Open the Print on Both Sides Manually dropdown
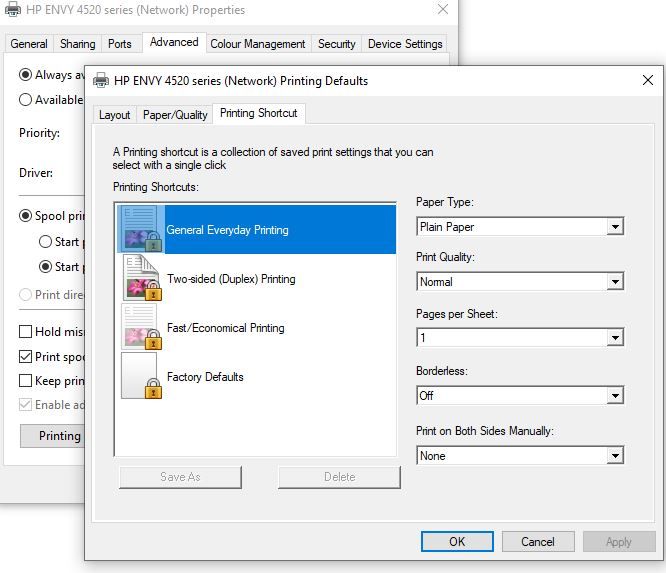The height and width of the screenshot is (573, 666). [x=520, y=455]
